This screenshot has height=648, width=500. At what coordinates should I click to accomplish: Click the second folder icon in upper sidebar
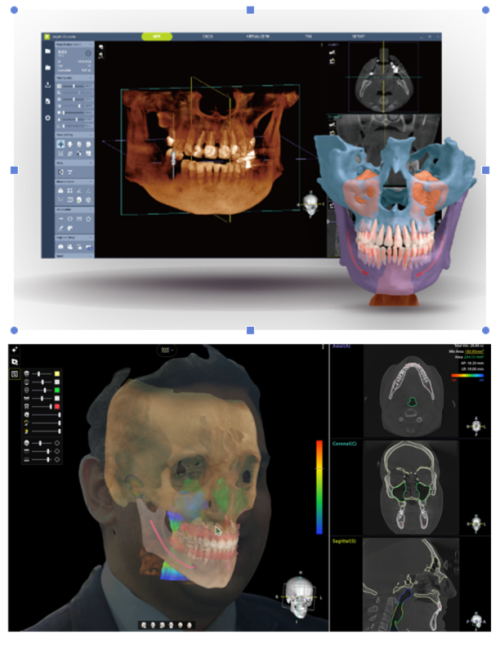tap(48, 68)
